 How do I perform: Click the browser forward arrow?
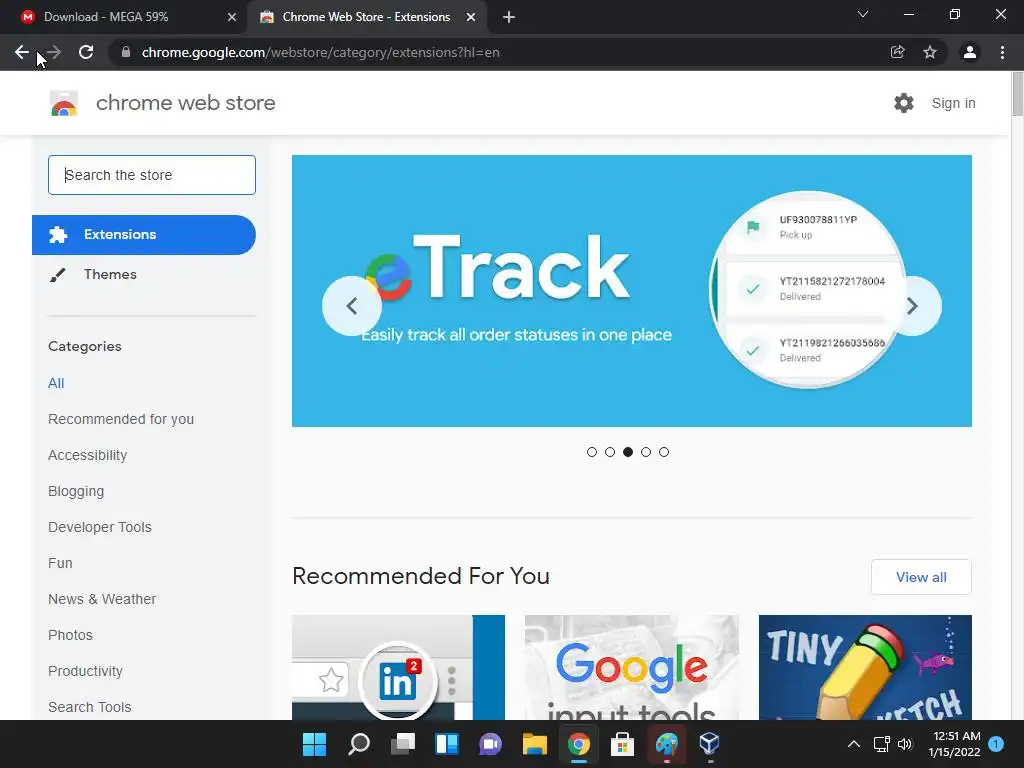pos(54,52)
